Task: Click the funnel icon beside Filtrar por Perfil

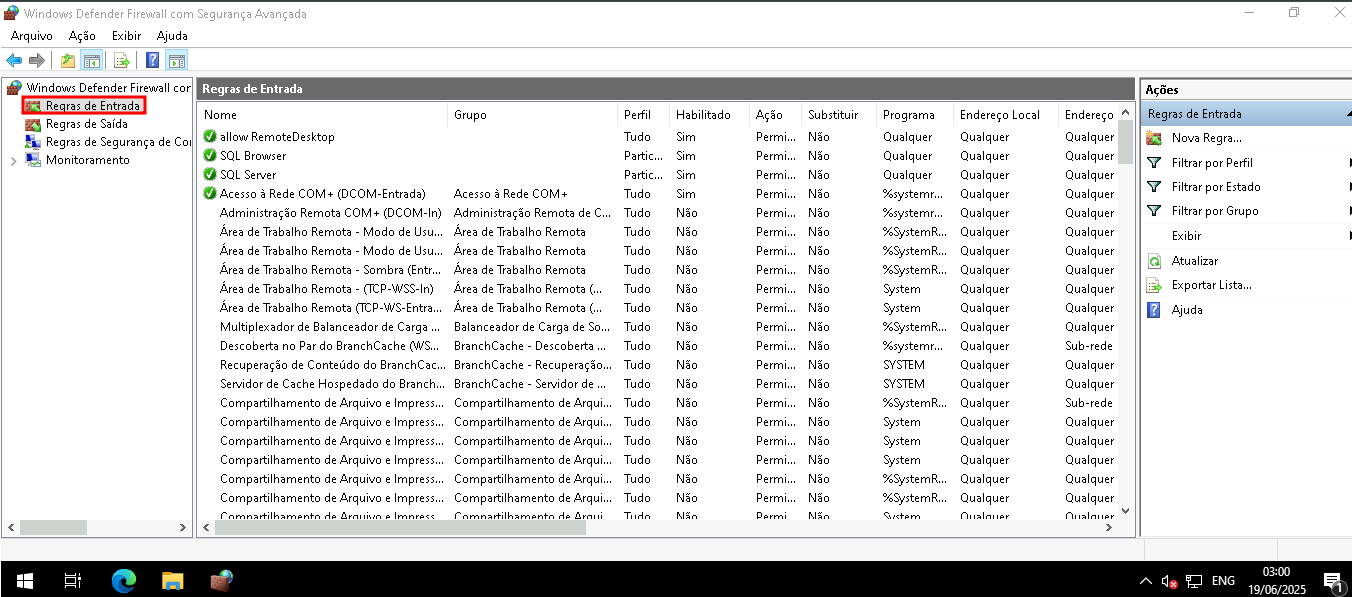Action: tap(1154, 163)
